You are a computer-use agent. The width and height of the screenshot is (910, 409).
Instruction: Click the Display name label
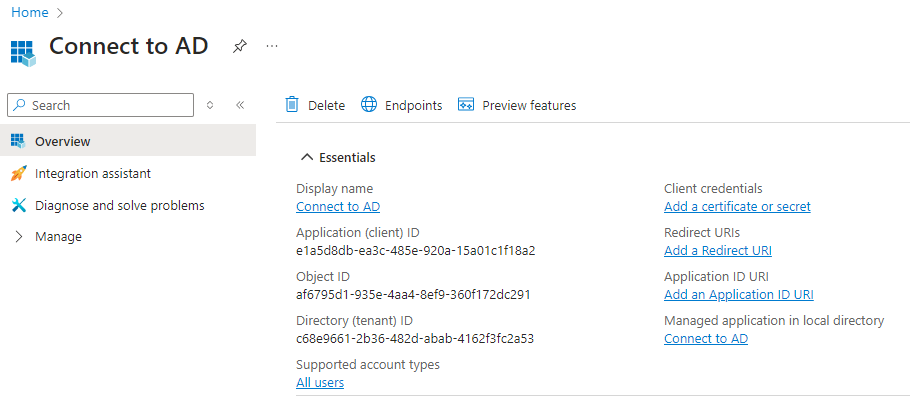point(334,189)
